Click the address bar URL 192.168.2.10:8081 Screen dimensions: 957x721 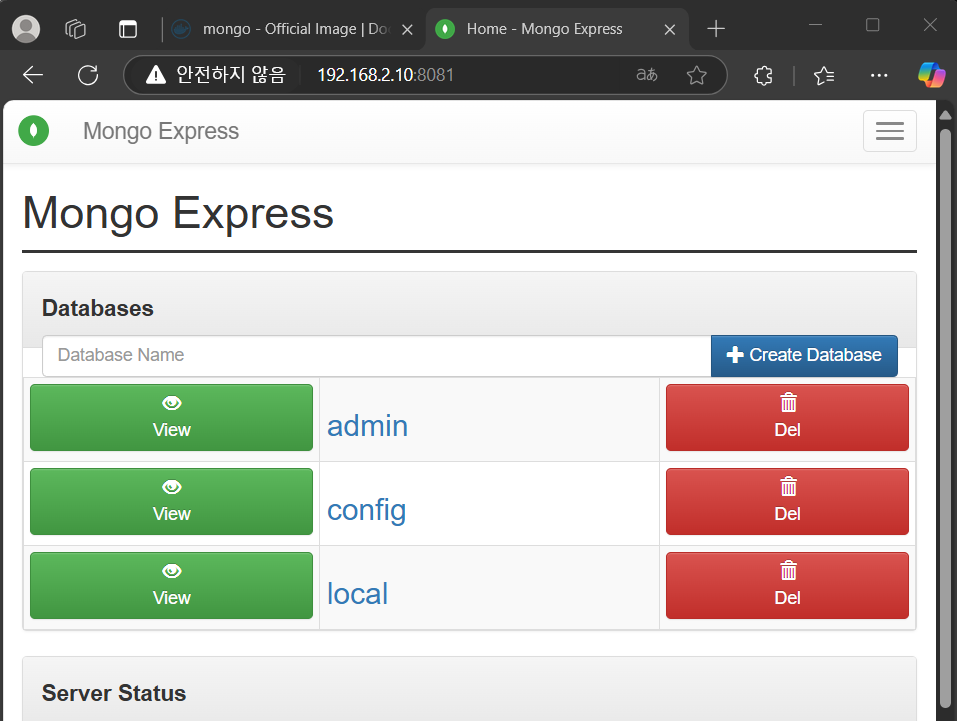(386, 75)
